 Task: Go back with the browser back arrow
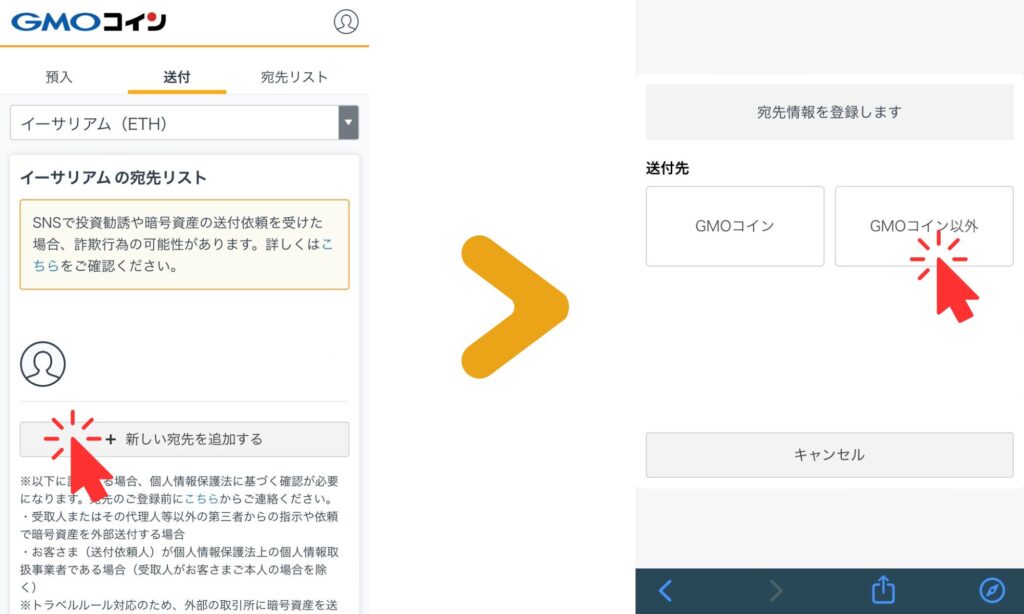pos(665,590)
